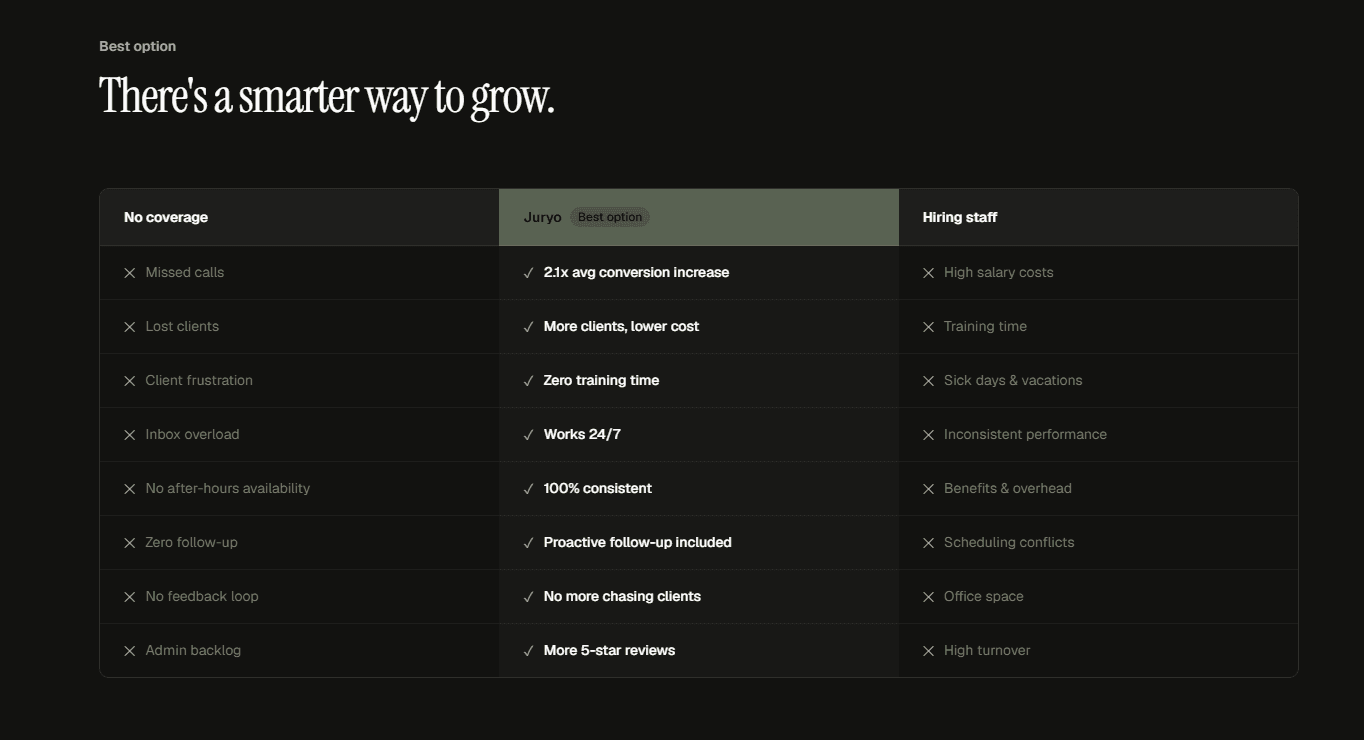Click the Best option badge next to Juryo
Screen dimensions: 1364x740
pos(610,217)
